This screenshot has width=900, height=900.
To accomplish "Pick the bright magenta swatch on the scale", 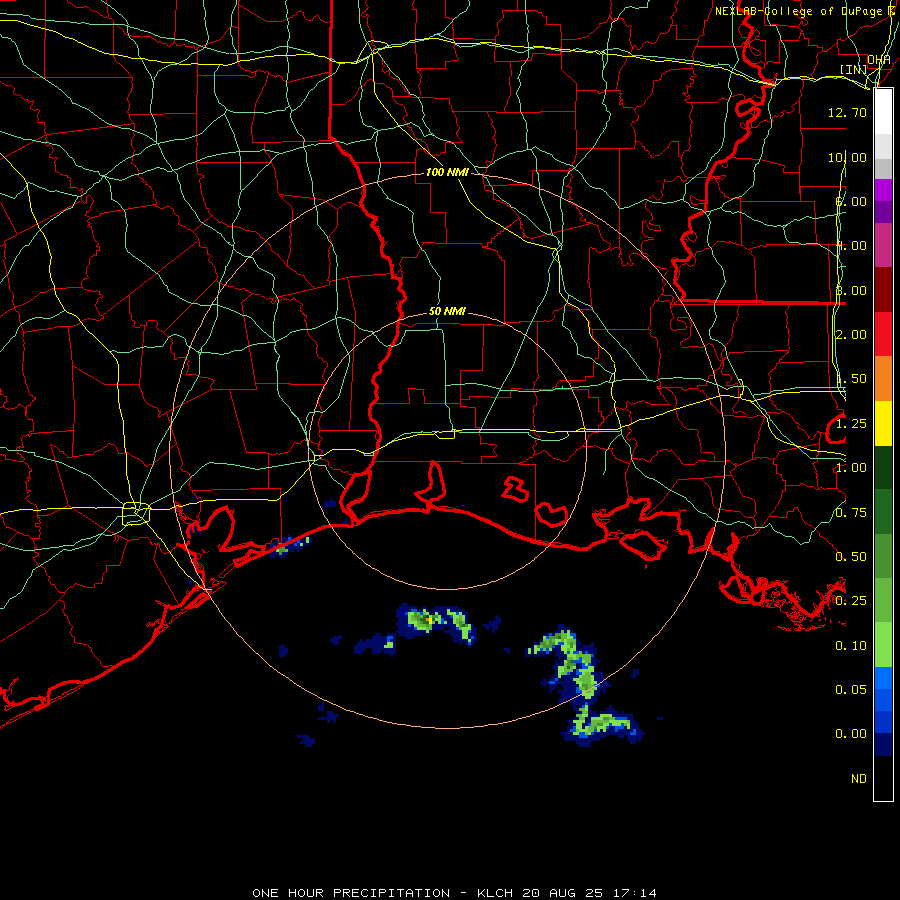I will tap(883, 190).
